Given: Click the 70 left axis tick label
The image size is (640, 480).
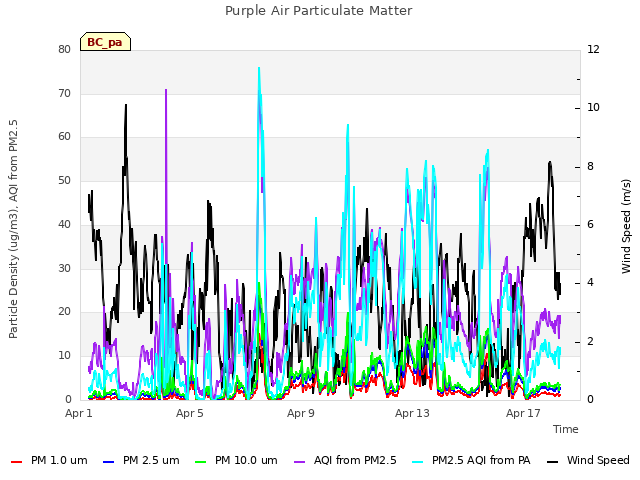Looking at the screenshot, I should 64,93.
